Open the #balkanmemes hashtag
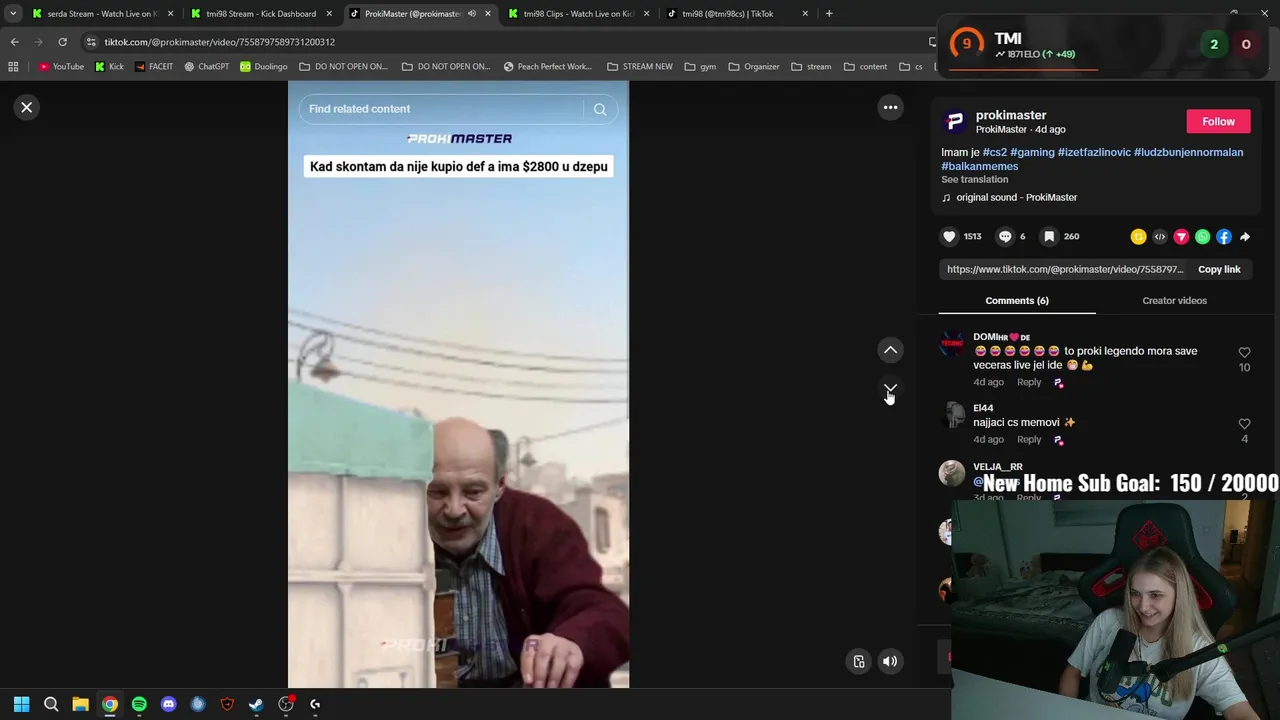The image size is (1280, 720). pyautogui.click(x=979, y=166)
